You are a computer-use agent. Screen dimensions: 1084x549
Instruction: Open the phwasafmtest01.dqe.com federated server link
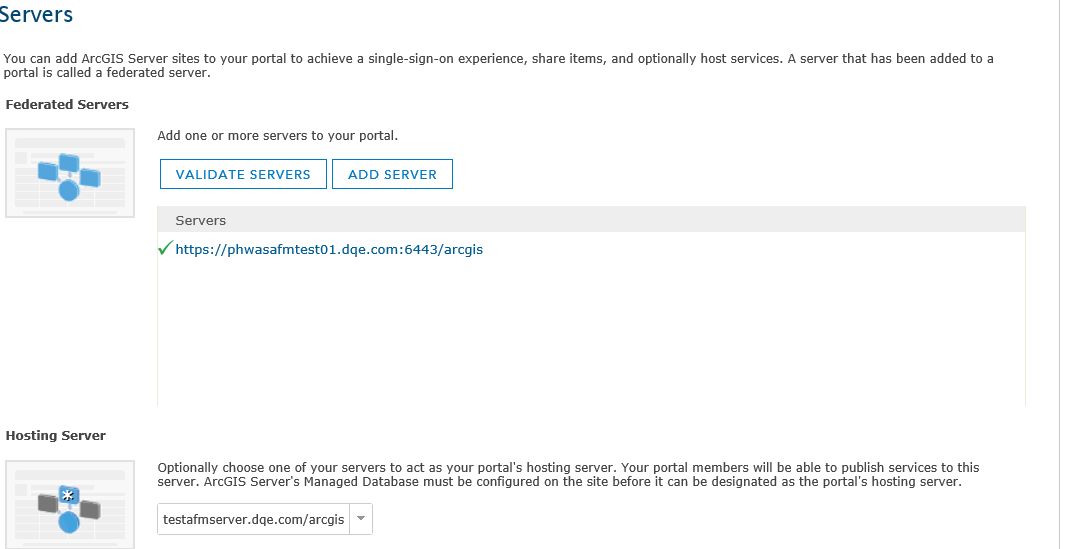tap(329, 250)
